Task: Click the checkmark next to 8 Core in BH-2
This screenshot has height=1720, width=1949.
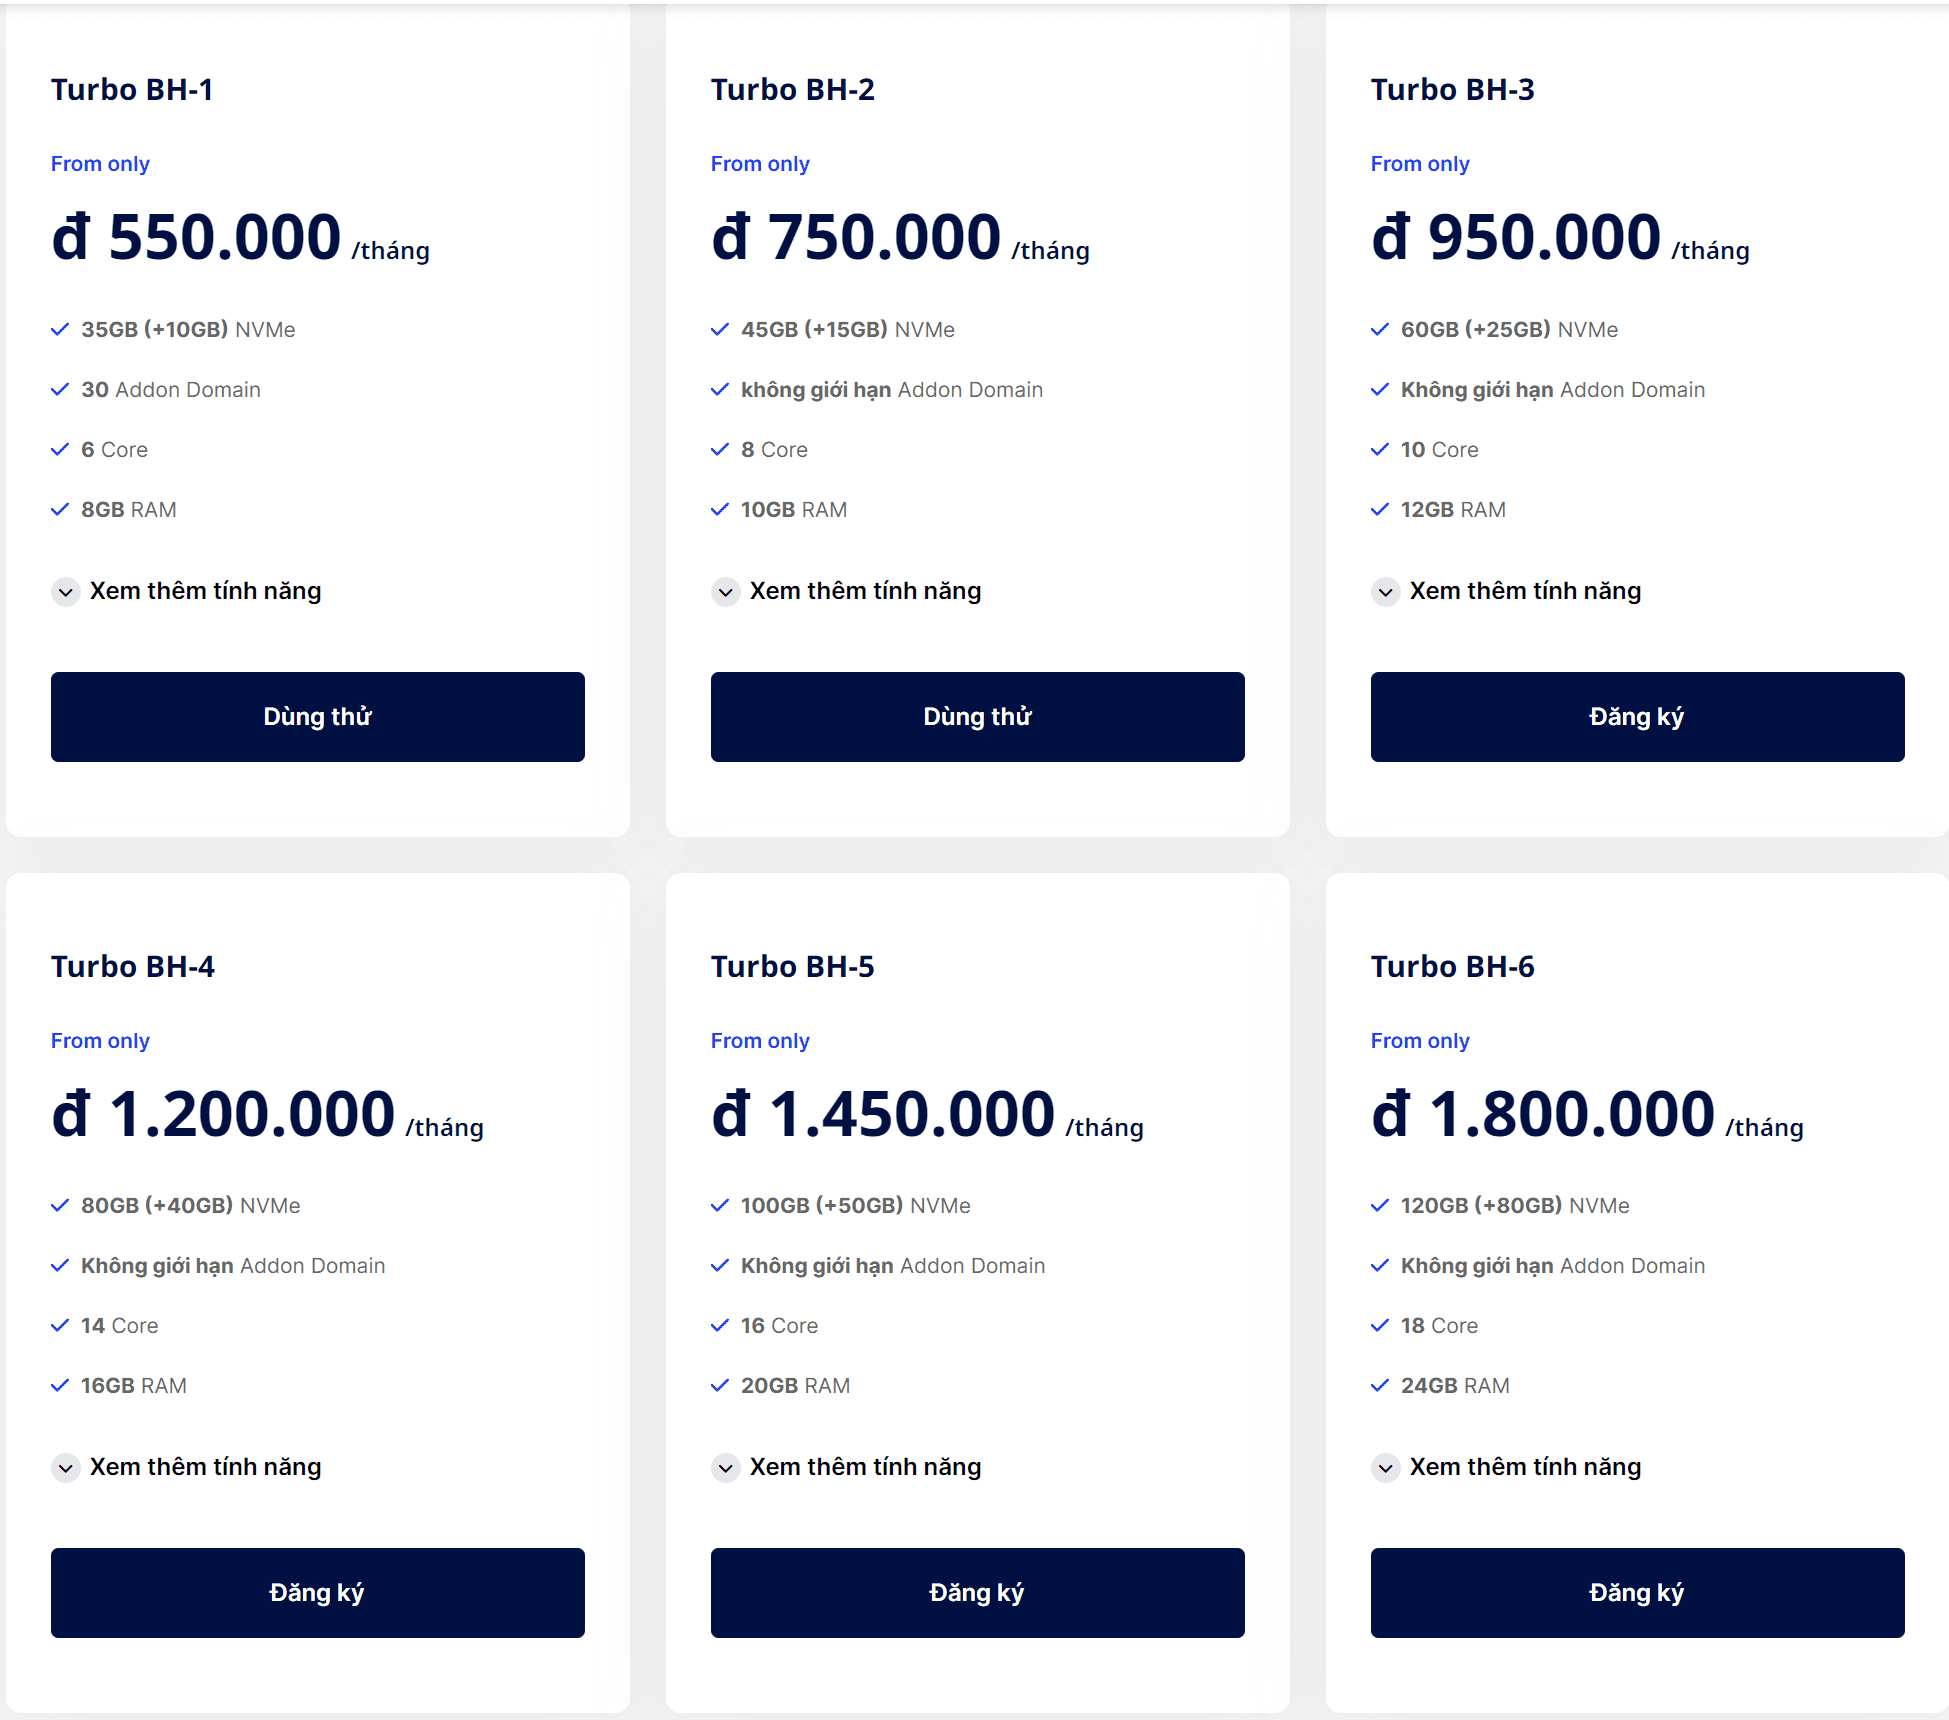Action: coord(720,449)
